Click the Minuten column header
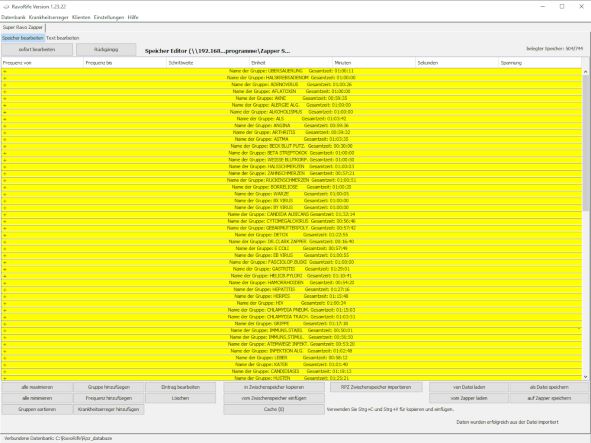 tap(374, 63)
